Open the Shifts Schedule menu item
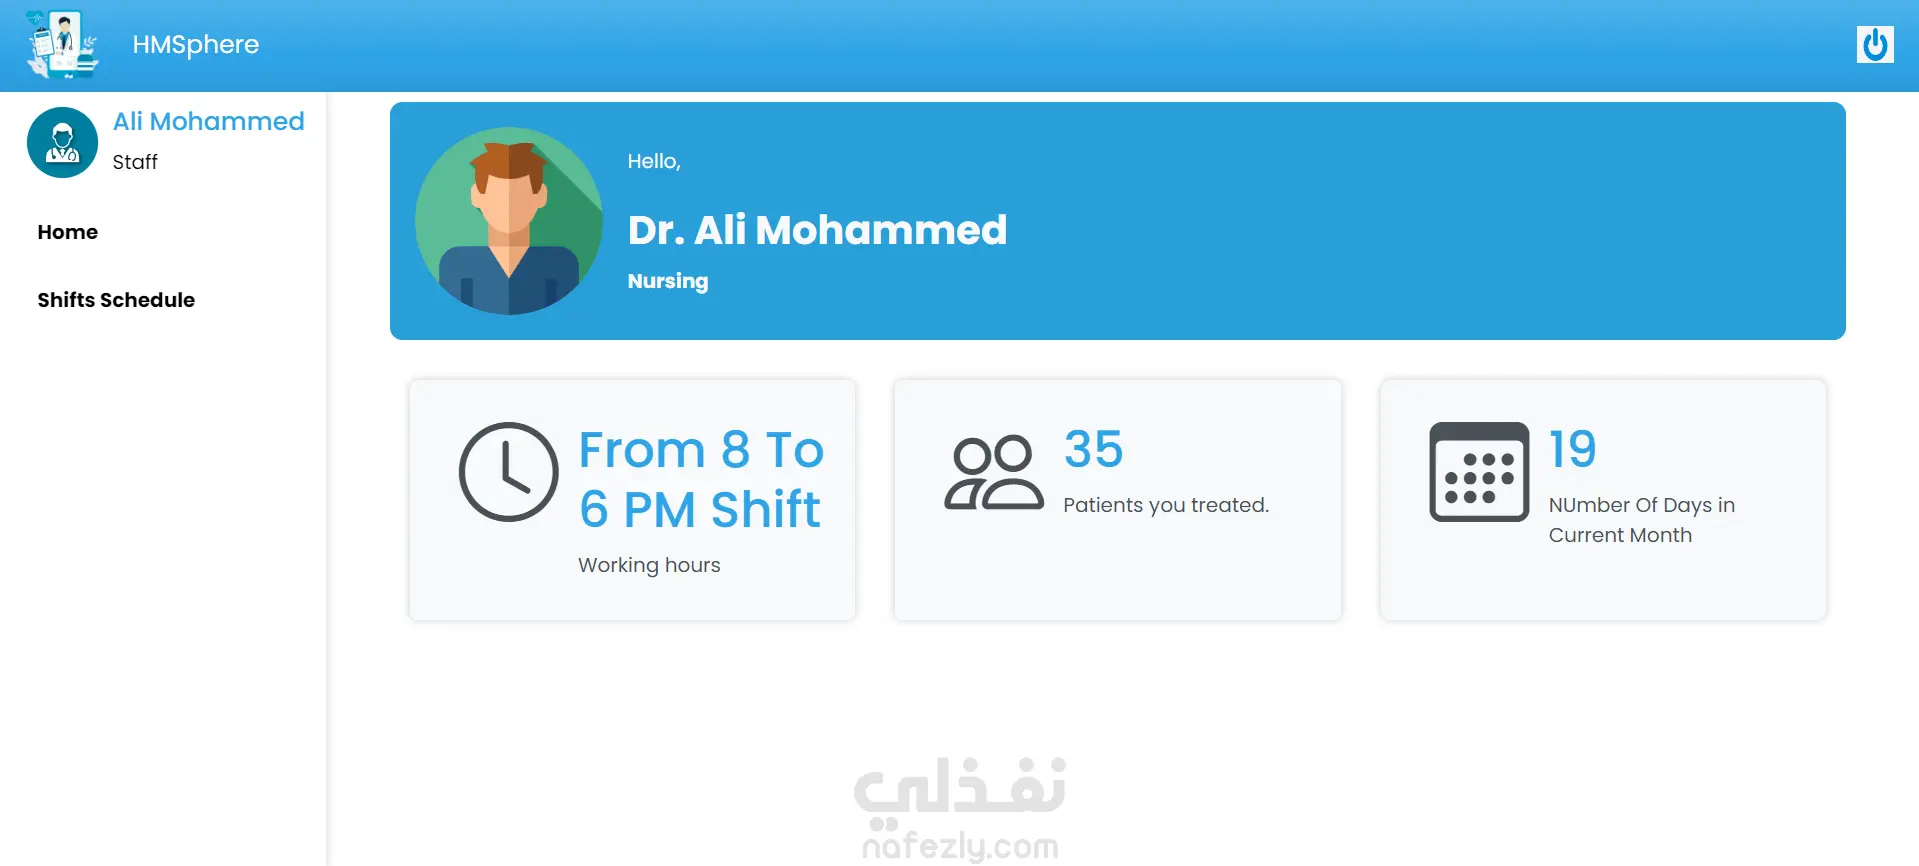This screenshot has width=1919, height=866. click(x=116, y=300)
